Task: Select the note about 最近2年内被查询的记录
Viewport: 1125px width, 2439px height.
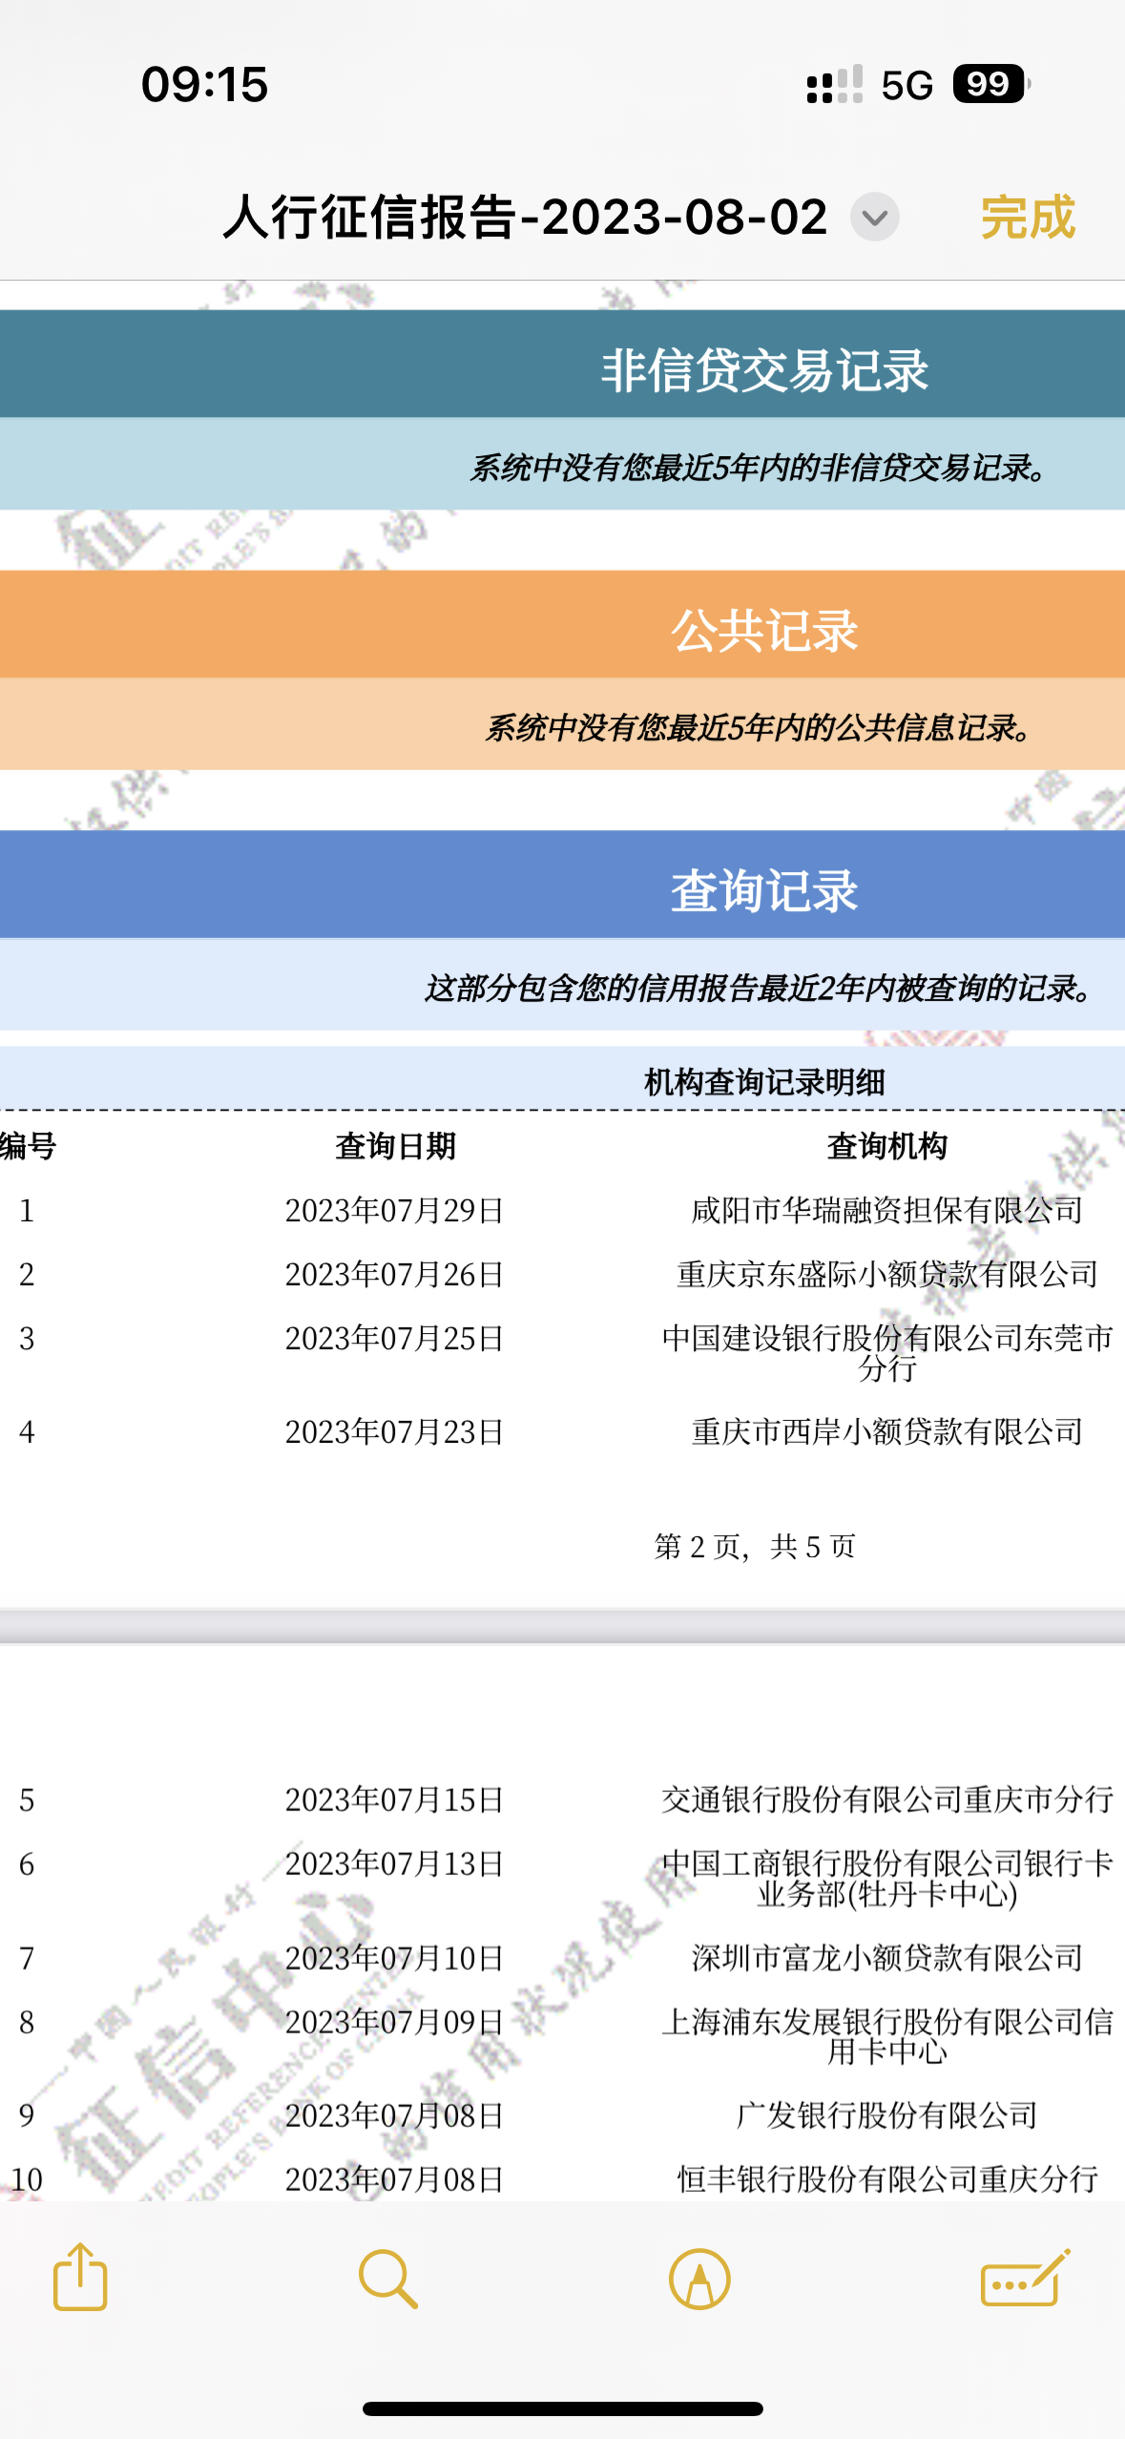Action: (759, 988)
